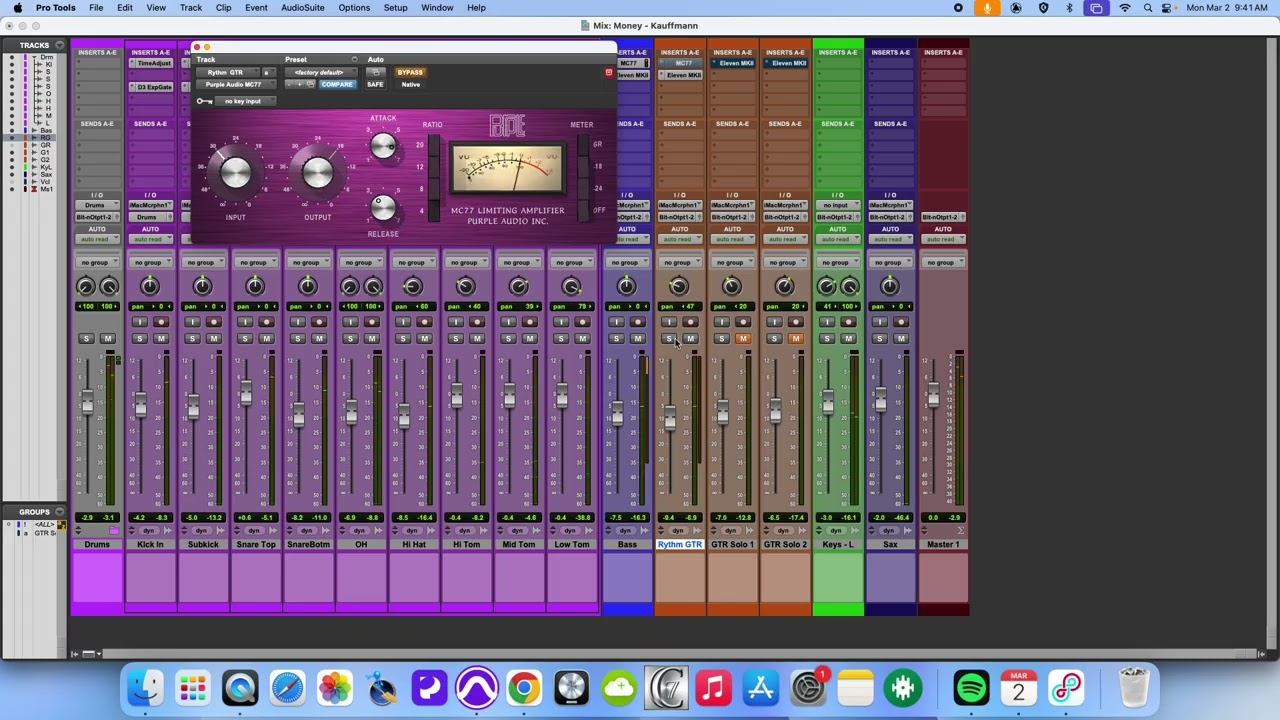Image resolution: width=1280 pixels, height=720 pixels.
Task: Launch Finder from the dock
Action: click(145, 688)
